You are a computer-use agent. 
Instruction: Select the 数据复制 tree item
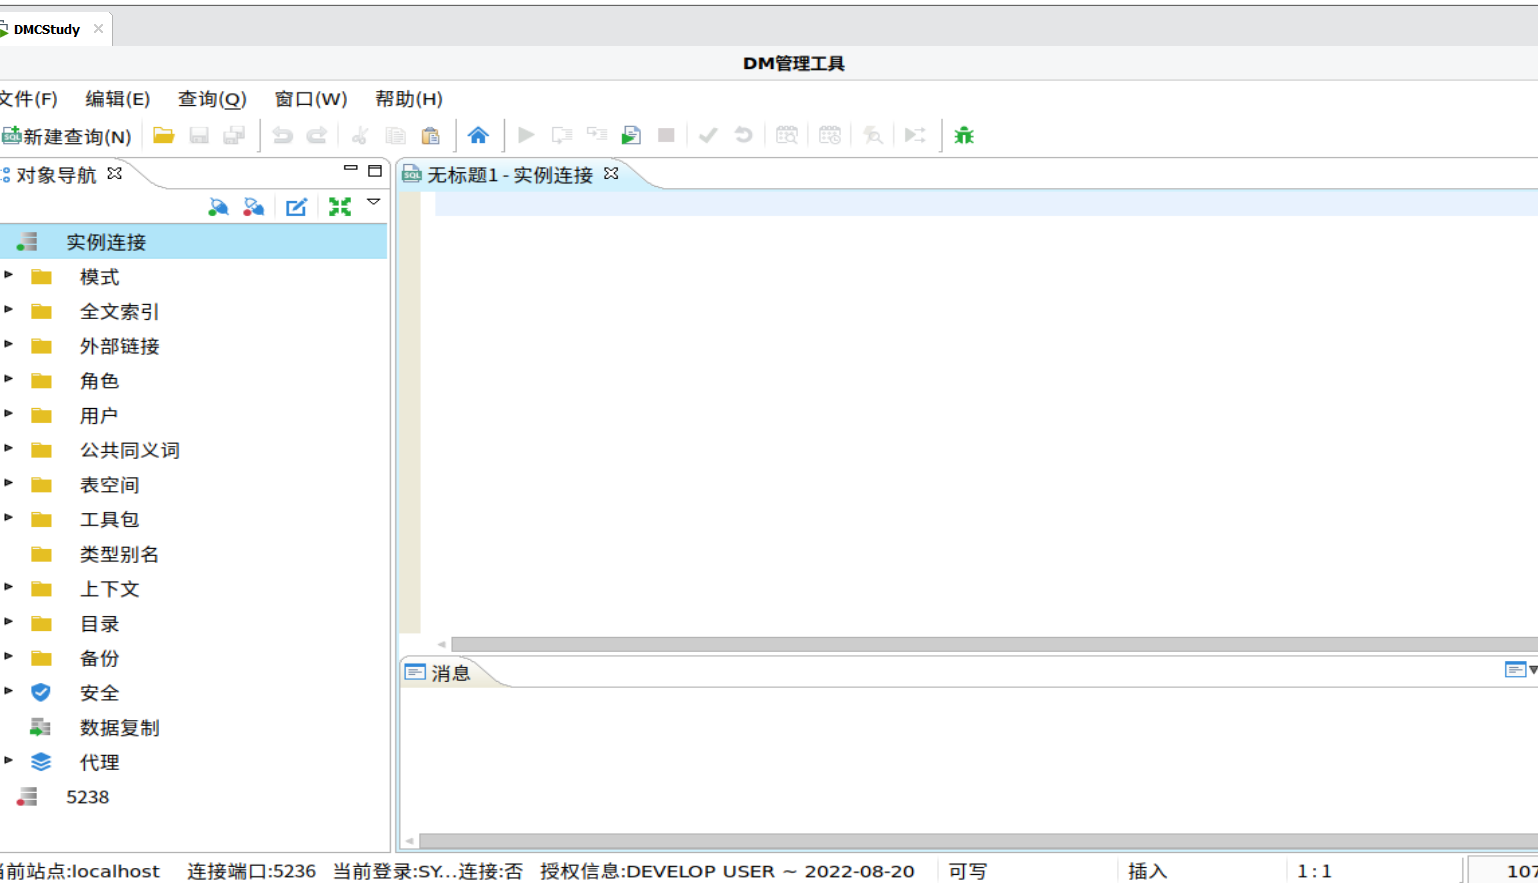pos(120,727)
